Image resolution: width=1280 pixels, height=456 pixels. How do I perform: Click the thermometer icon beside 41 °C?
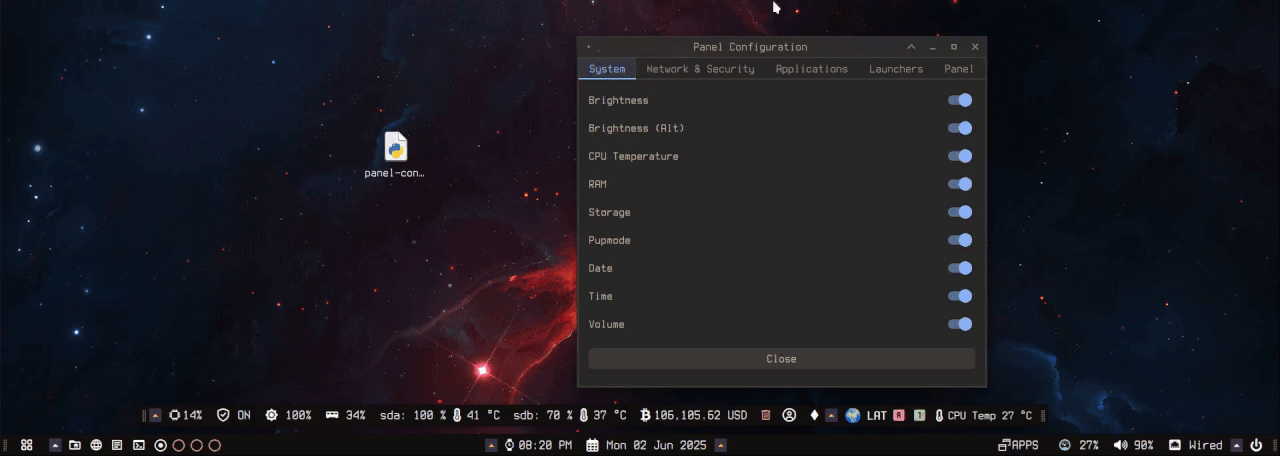coord(457,415)
